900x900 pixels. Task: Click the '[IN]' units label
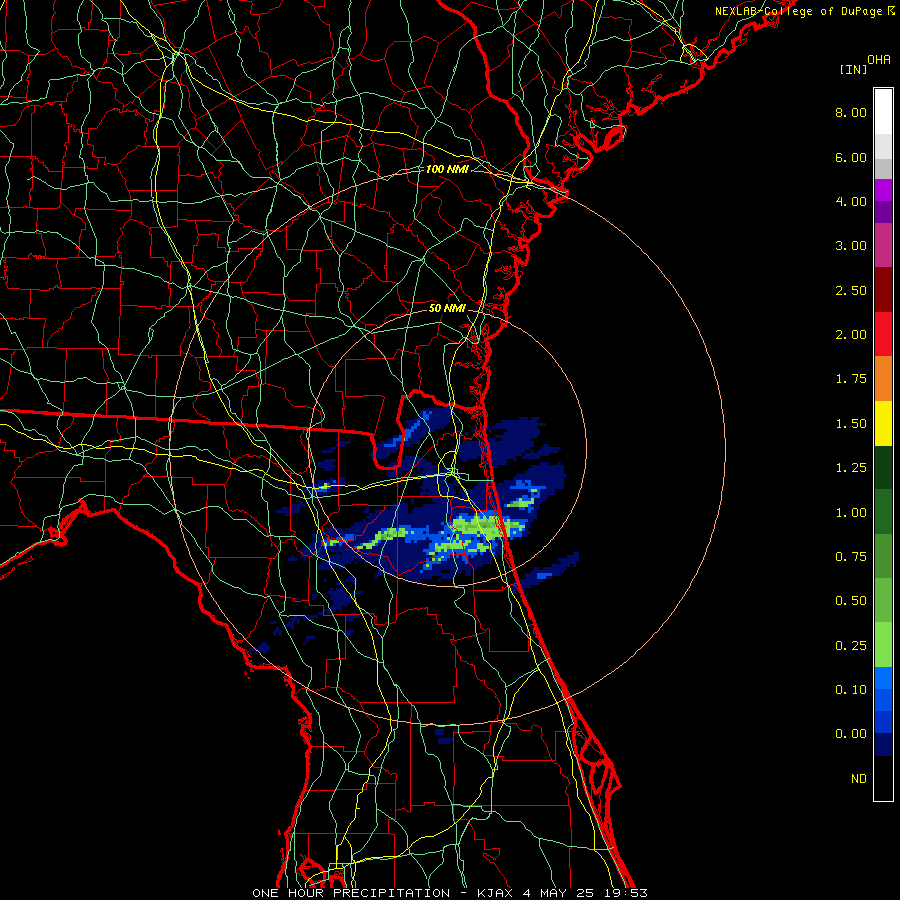854,69
